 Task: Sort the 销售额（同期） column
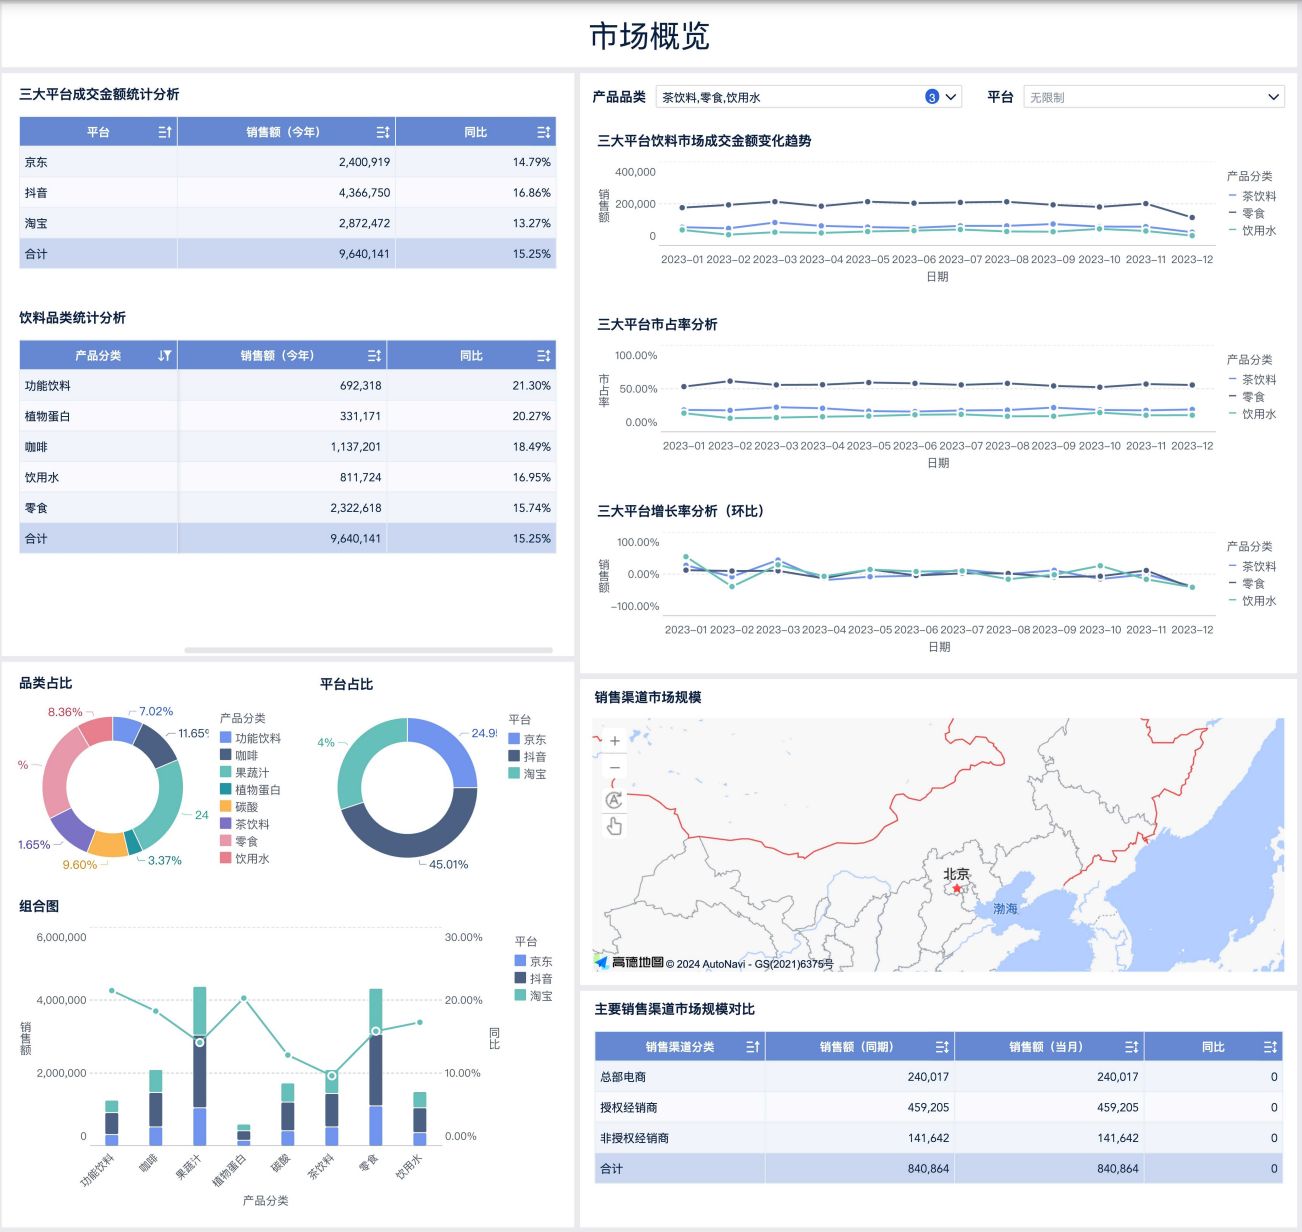click(942, 1047)
